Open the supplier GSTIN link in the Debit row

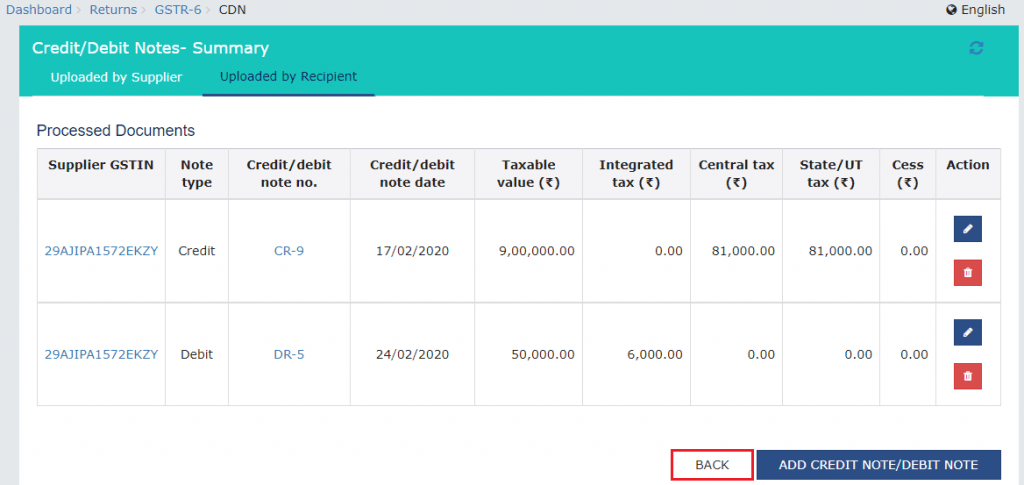coord(101,354)
